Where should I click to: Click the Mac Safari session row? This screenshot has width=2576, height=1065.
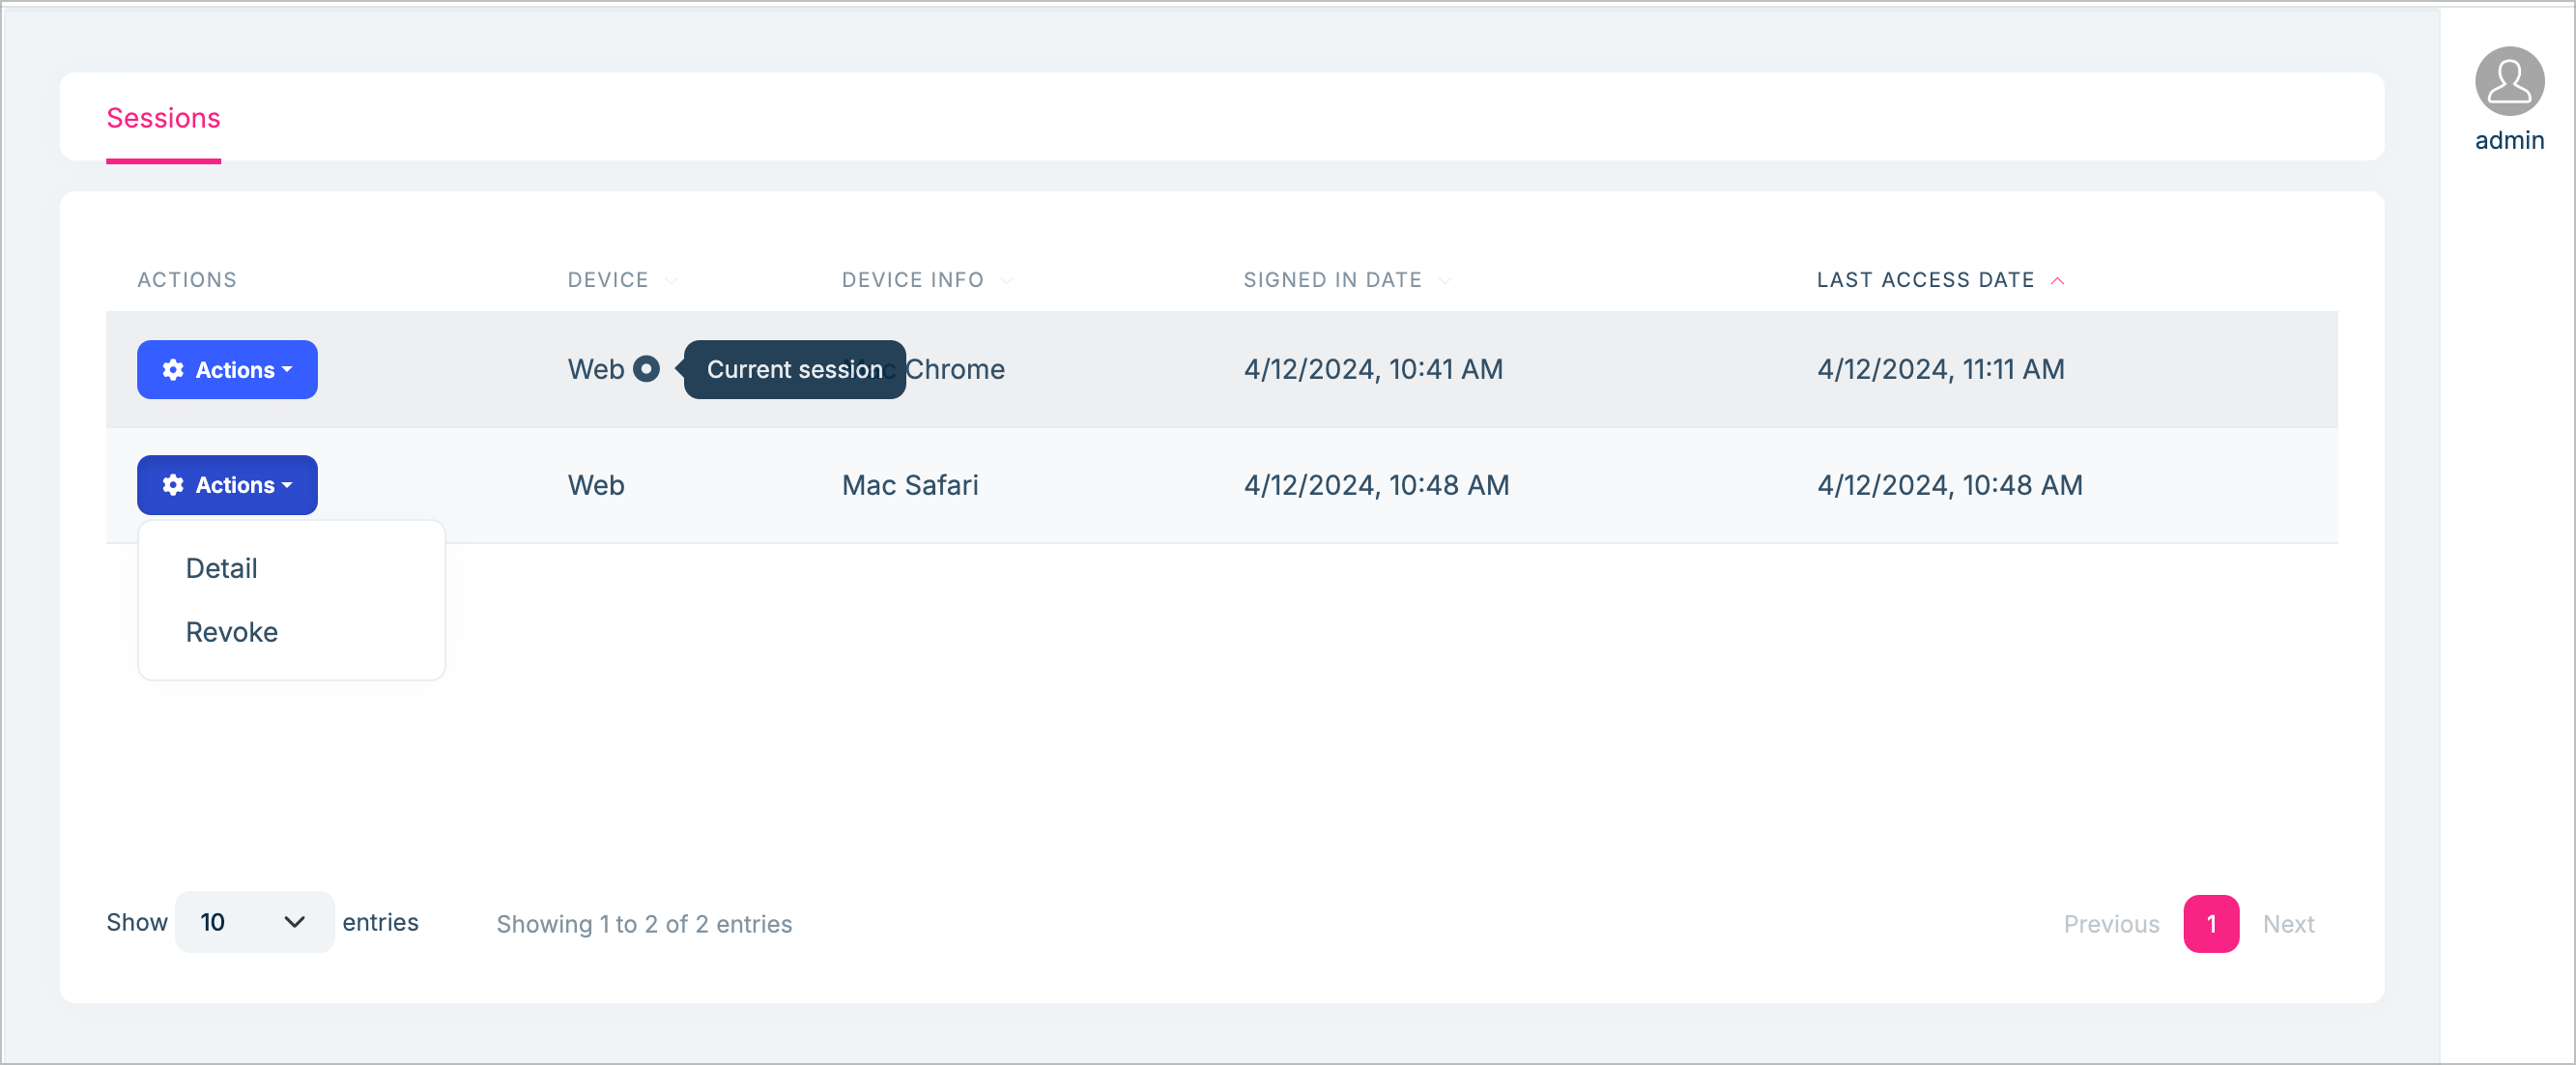tap(1100, 486)
